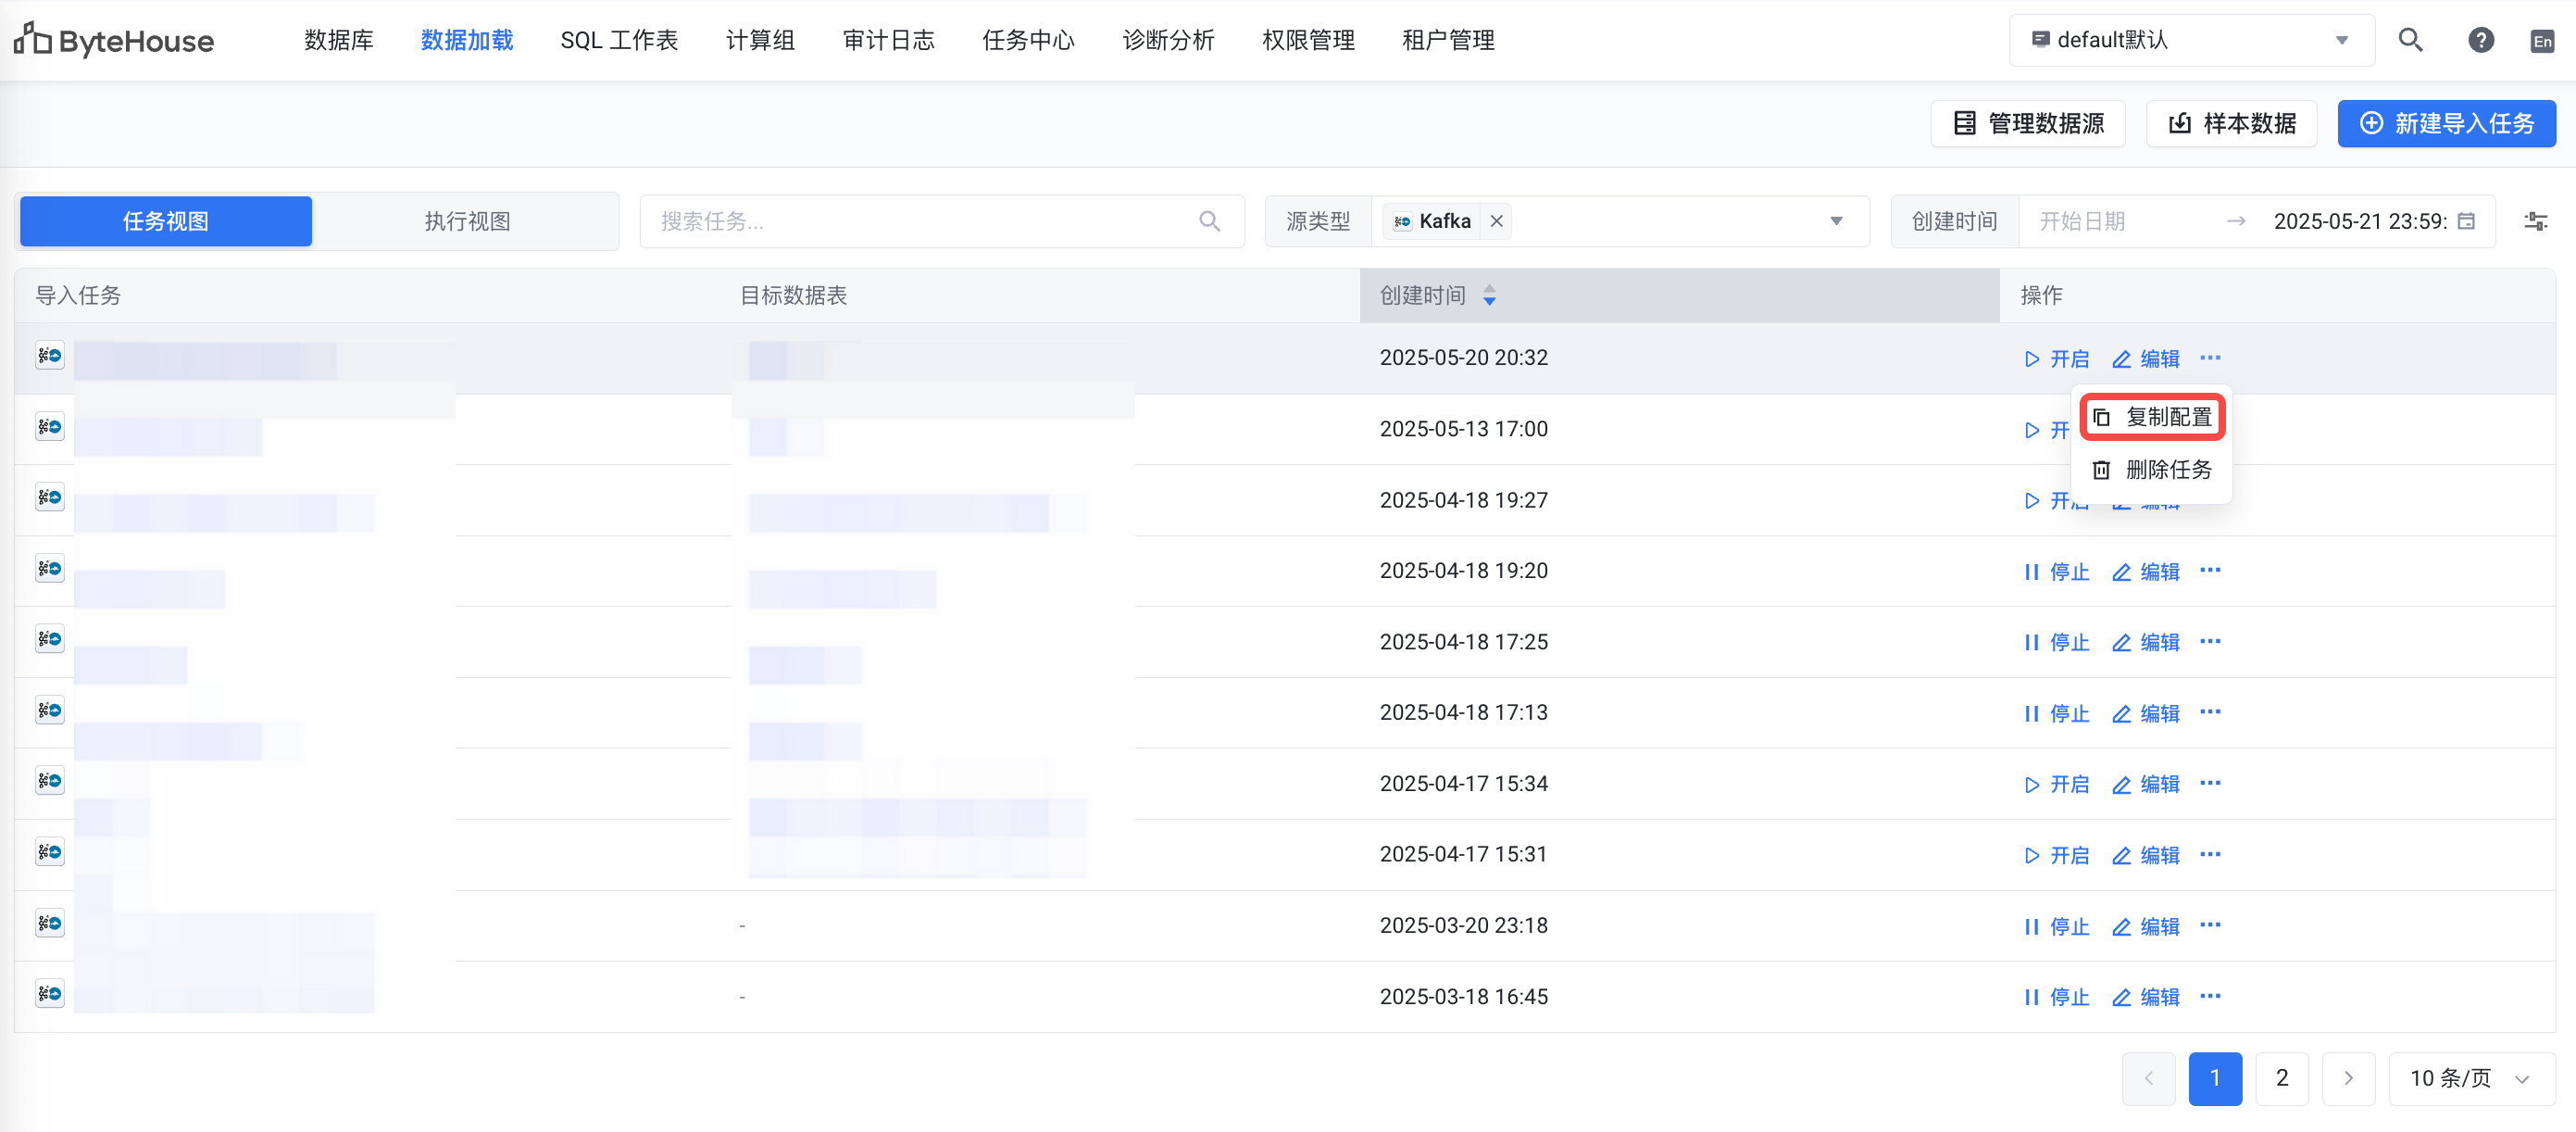
Task: Click the Kafka icon of the 2025-05-13 17:00 task
Action: coord(50,427)
